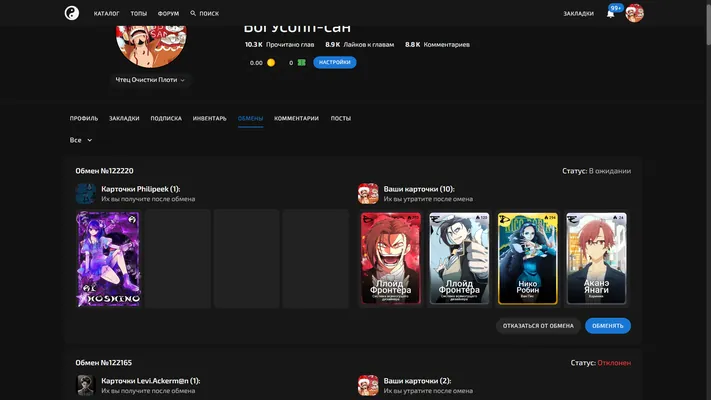Open the user avatar menu in header
This screenshot has height=400, width=711.
click(x=634, y=13)
